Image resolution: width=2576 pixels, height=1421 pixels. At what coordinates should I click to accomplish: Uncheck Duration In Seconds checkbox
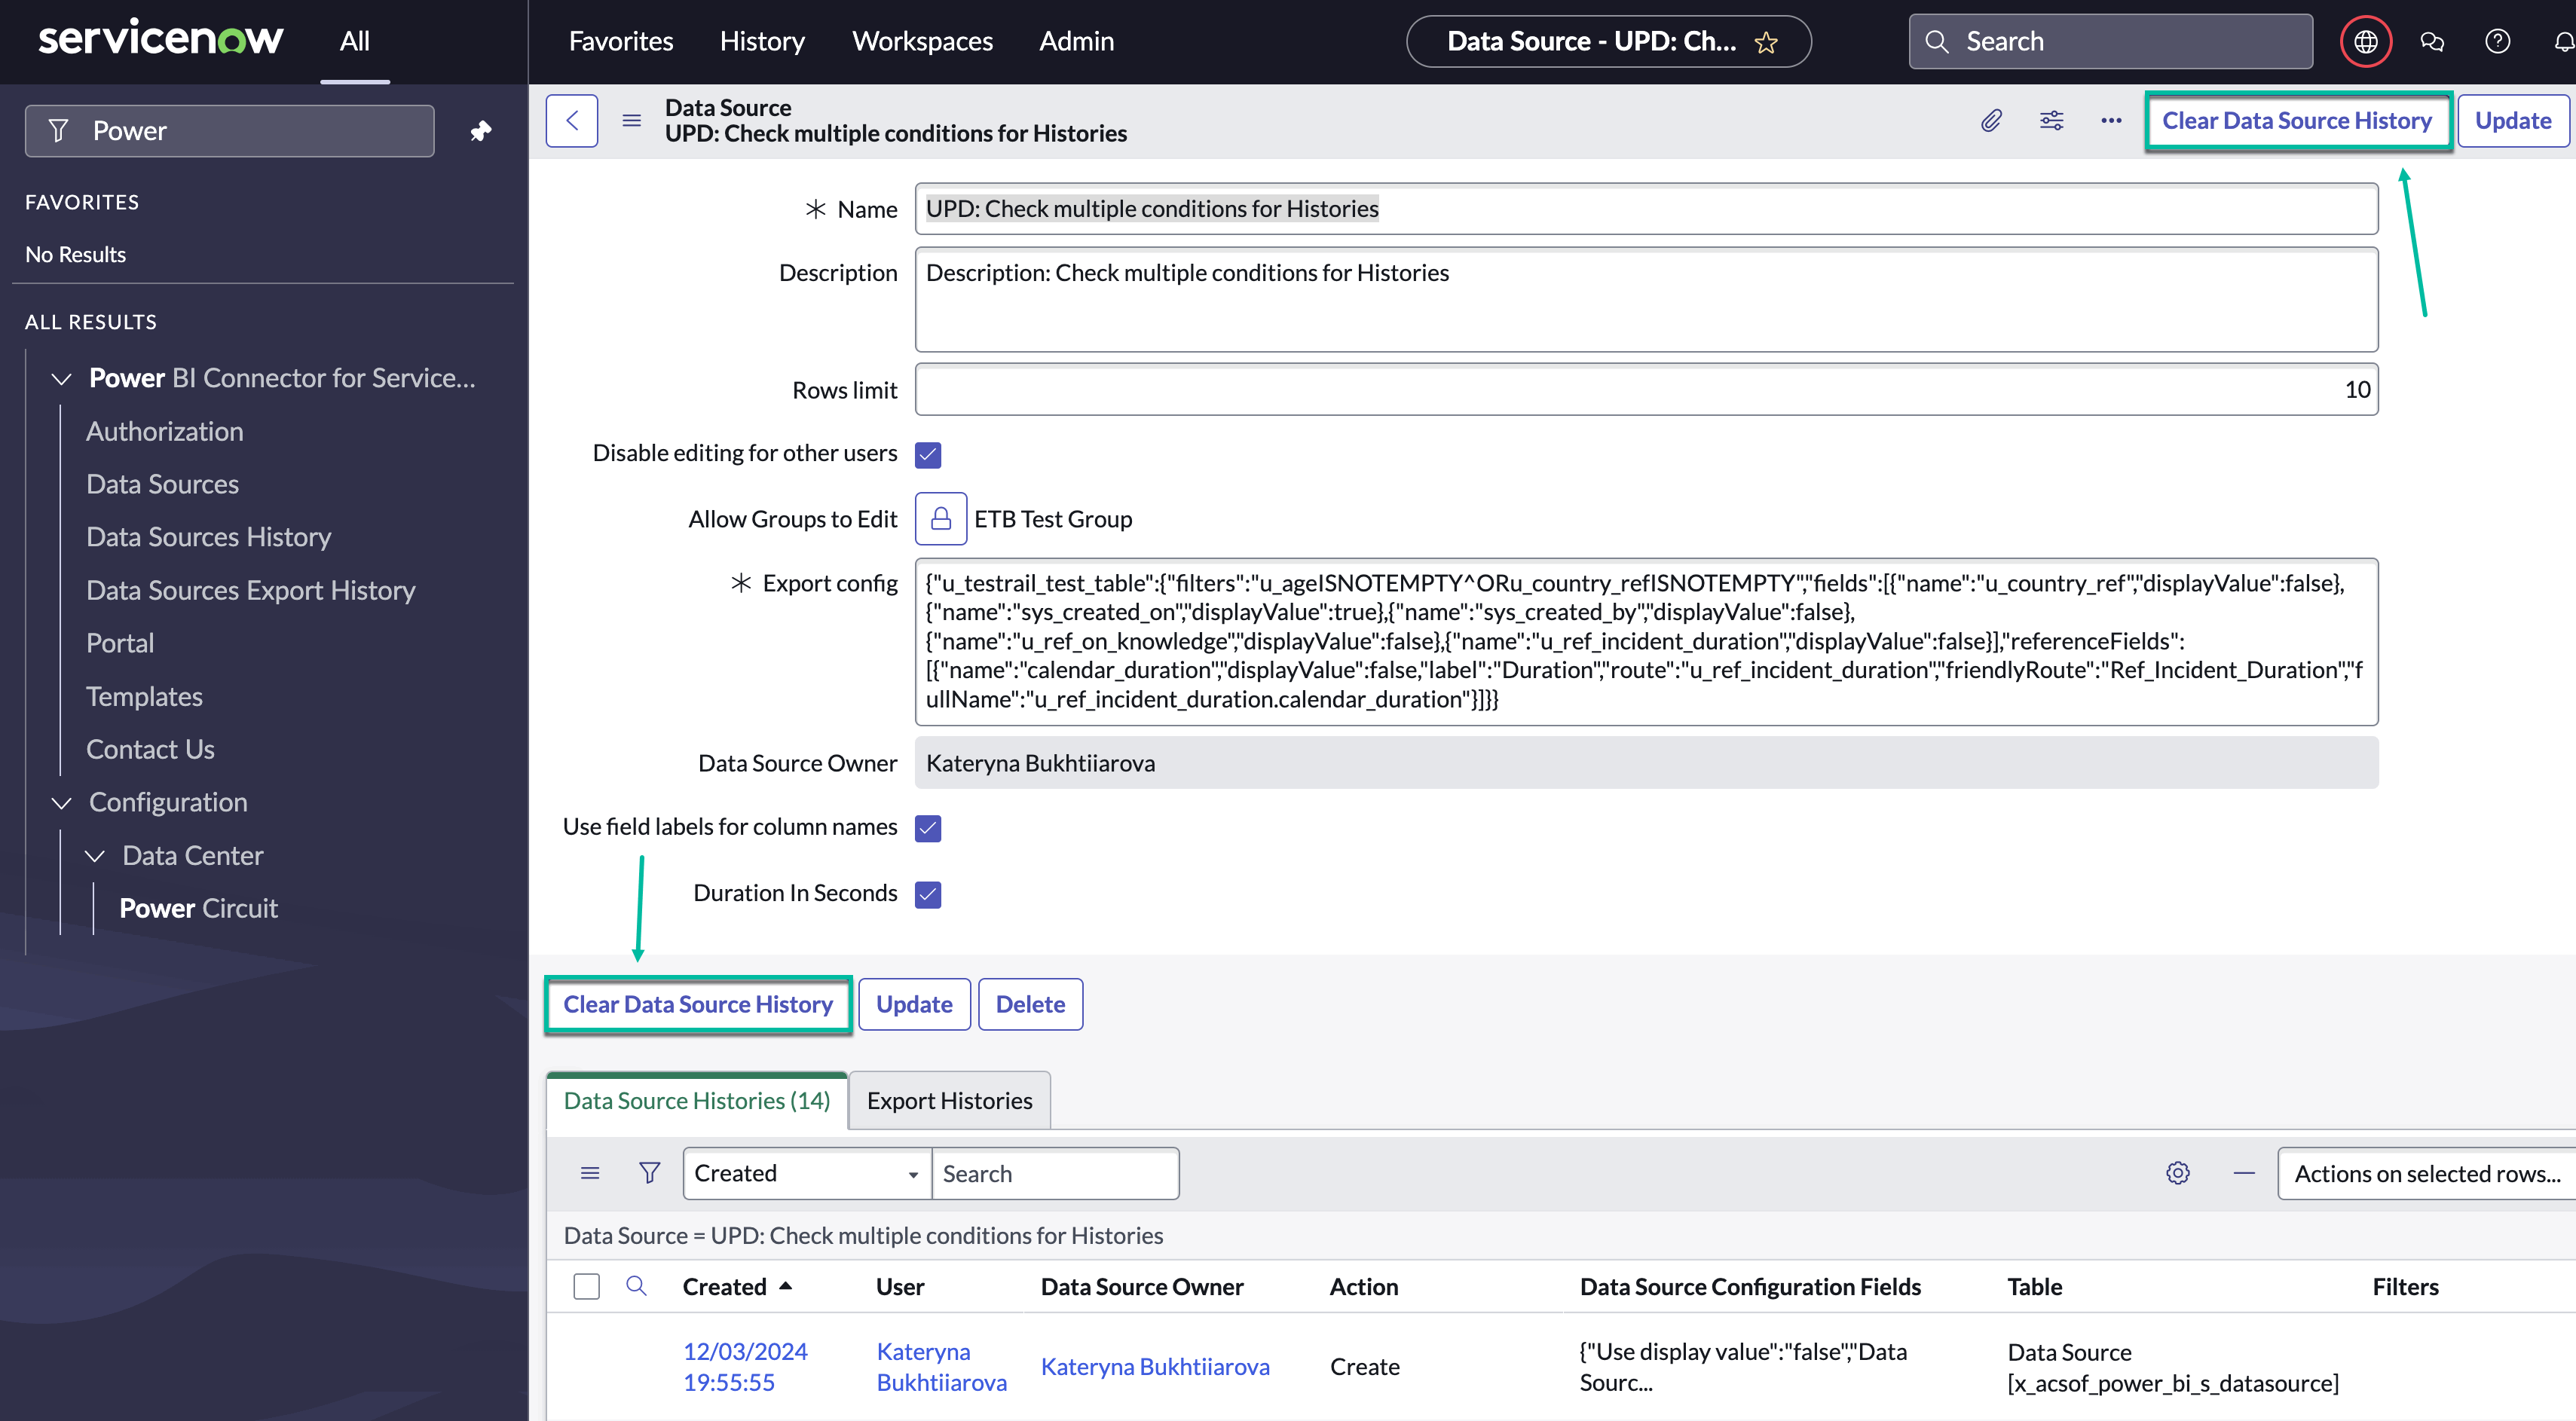pos(927,894)
